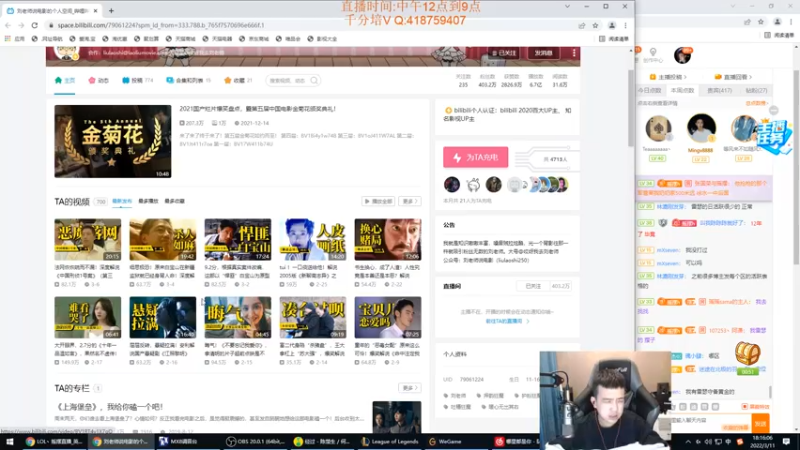Open the 主播任务 floating badge
The image size is (800, 450).
click(775, 136)
